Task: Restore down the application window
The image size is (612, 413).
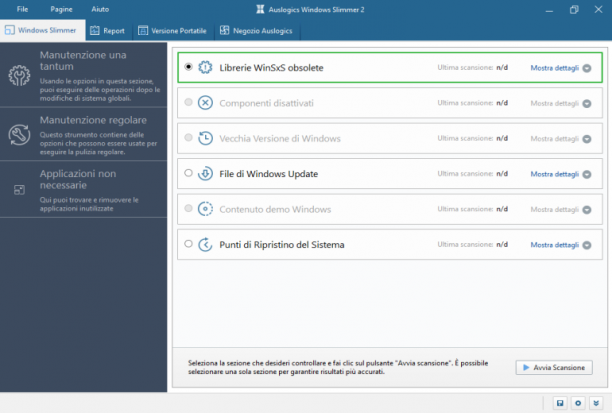Action: 574,10
